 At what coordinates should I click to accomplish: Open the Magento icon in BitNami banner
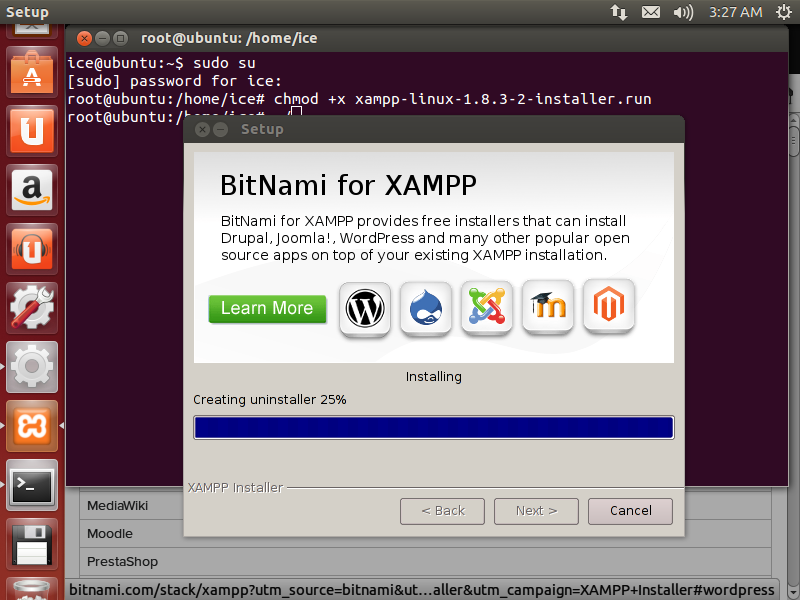click(609, 306)
